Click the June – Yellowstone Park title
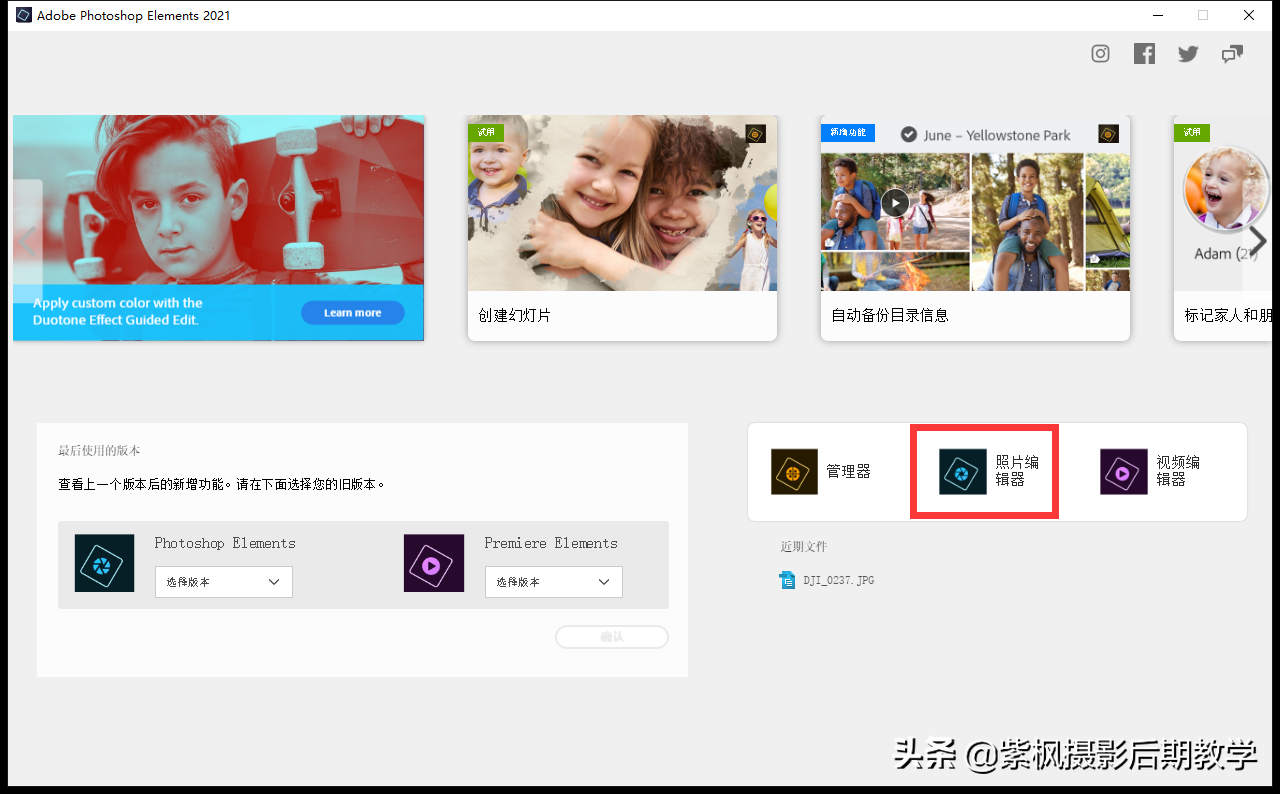The height and width of the screenshot is (794, 1280). (x=996, y=135)
